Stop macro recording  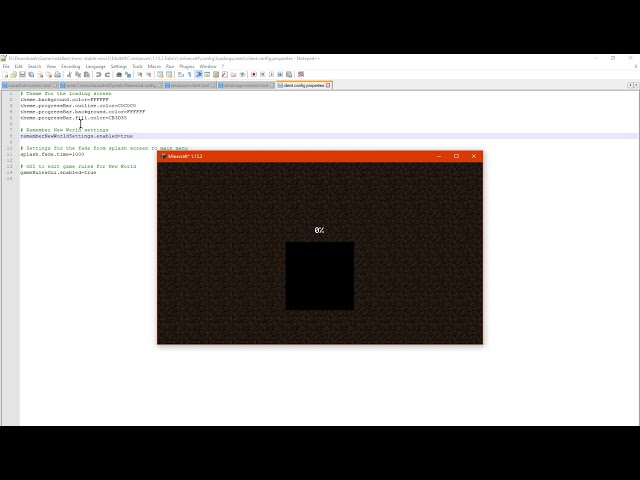click(x=262, y=75)
